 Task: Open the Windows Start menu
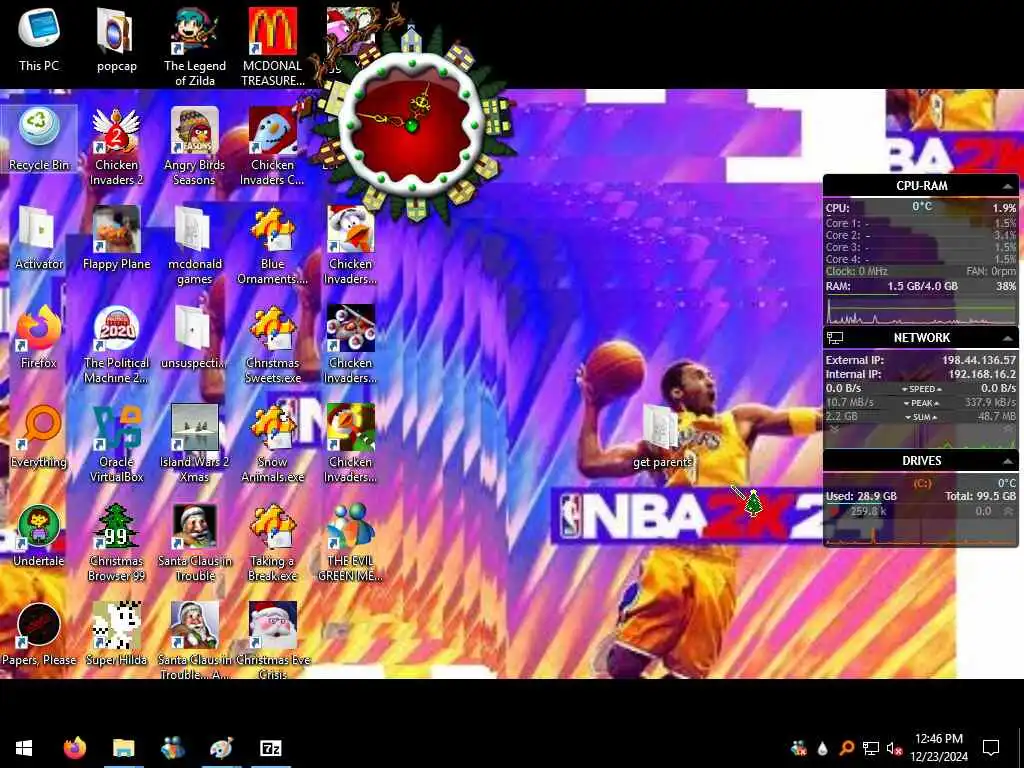coord(24,748)
